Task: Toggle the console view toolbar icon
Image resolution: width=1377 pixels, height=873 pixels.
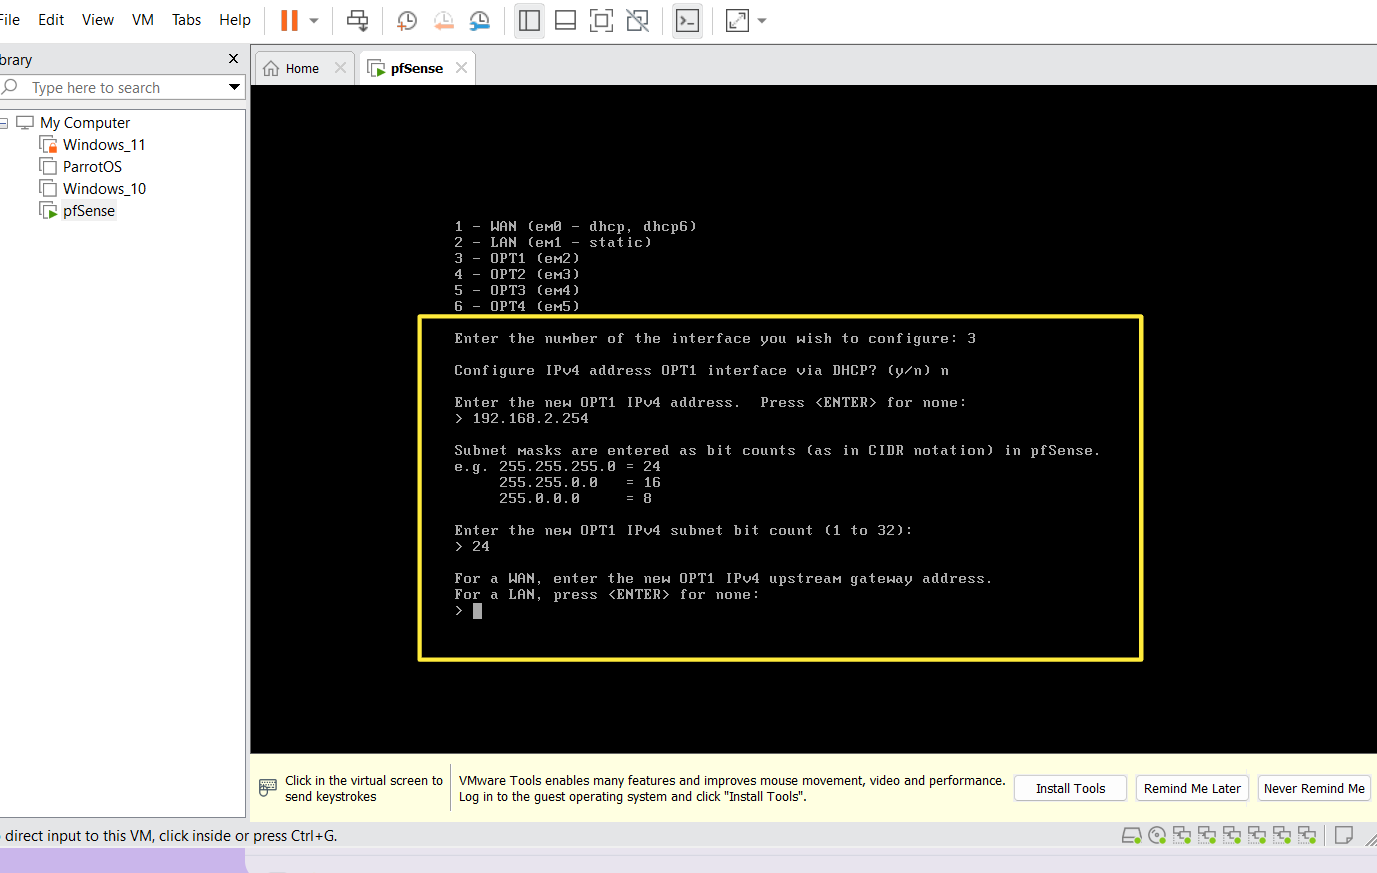Action: 688,20
